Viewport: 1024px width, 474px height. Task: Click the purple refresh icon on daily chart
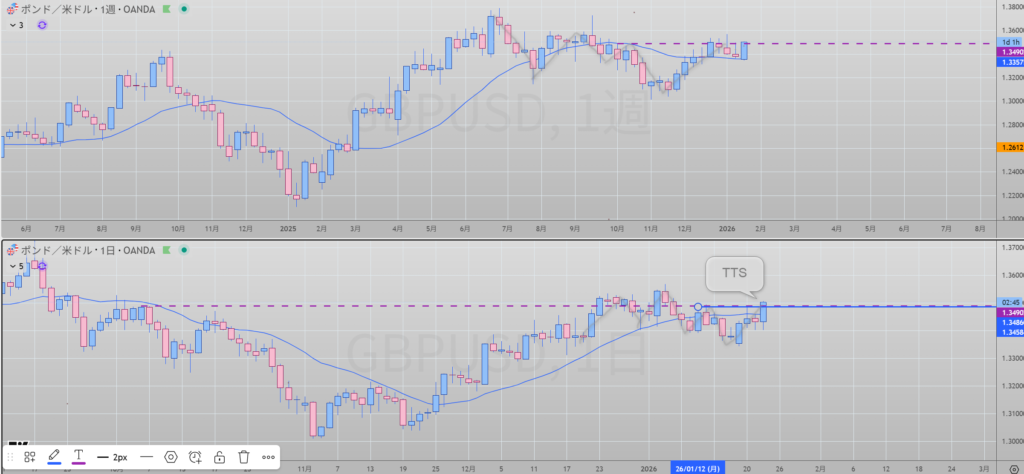coord(43,266)
